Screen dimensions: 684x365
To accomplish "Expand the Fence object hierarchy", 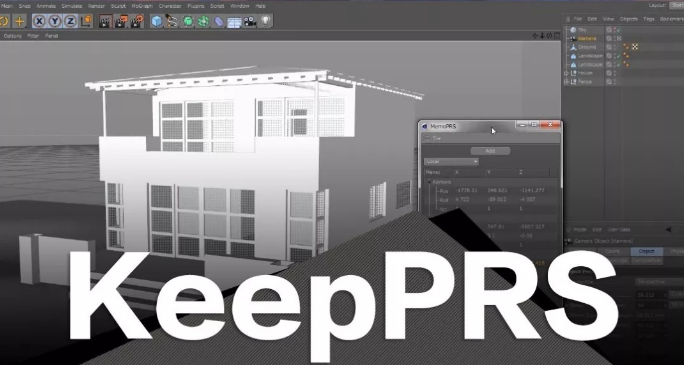I will tap(567, 82).
